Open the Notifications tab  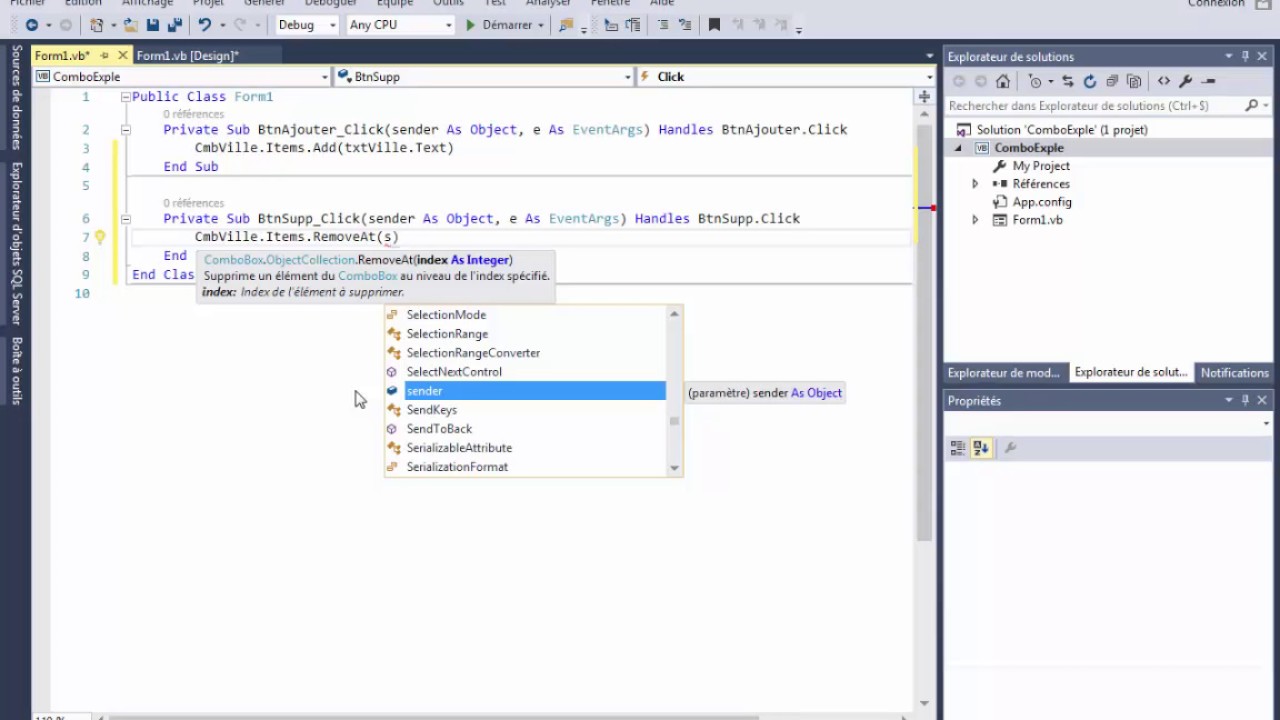[x=1234, y=373]
